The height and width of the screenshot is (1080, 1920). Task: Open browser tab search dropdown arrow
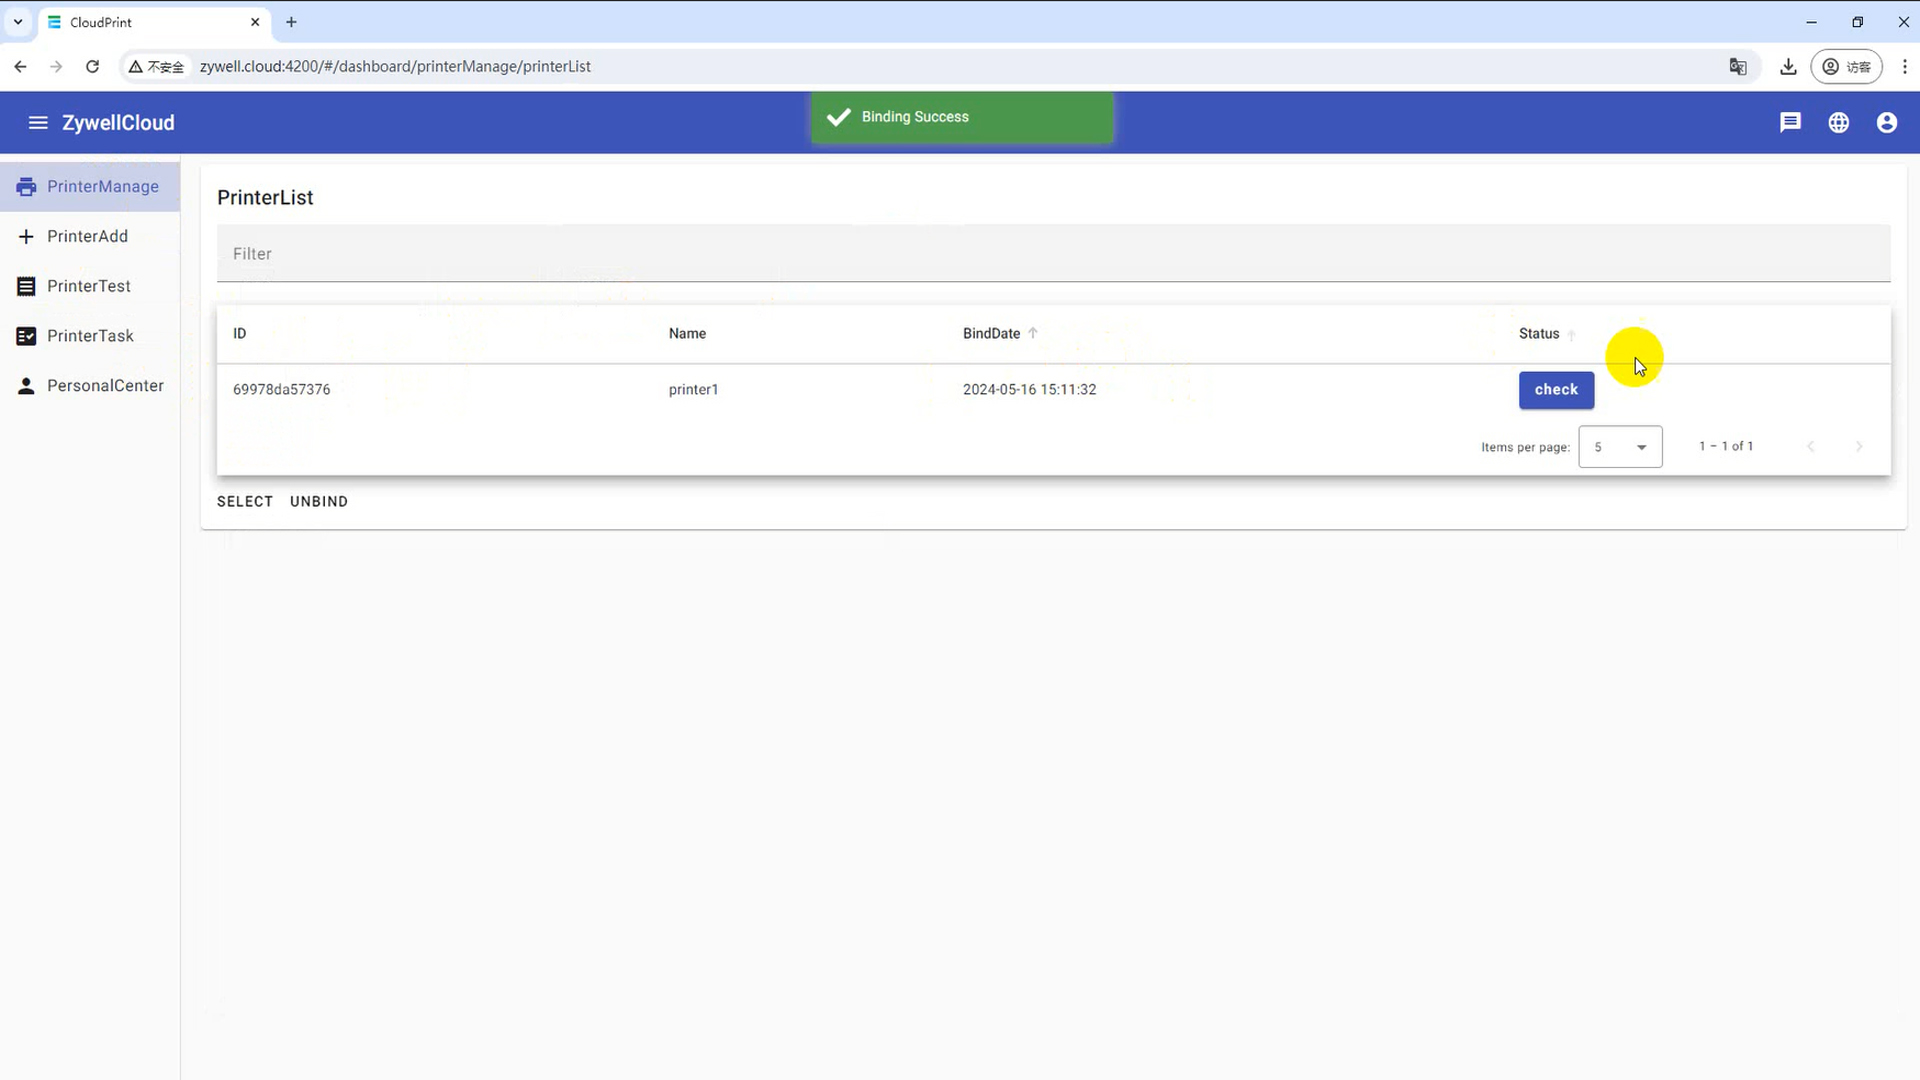pyautogui.click(x=18, y=22)
